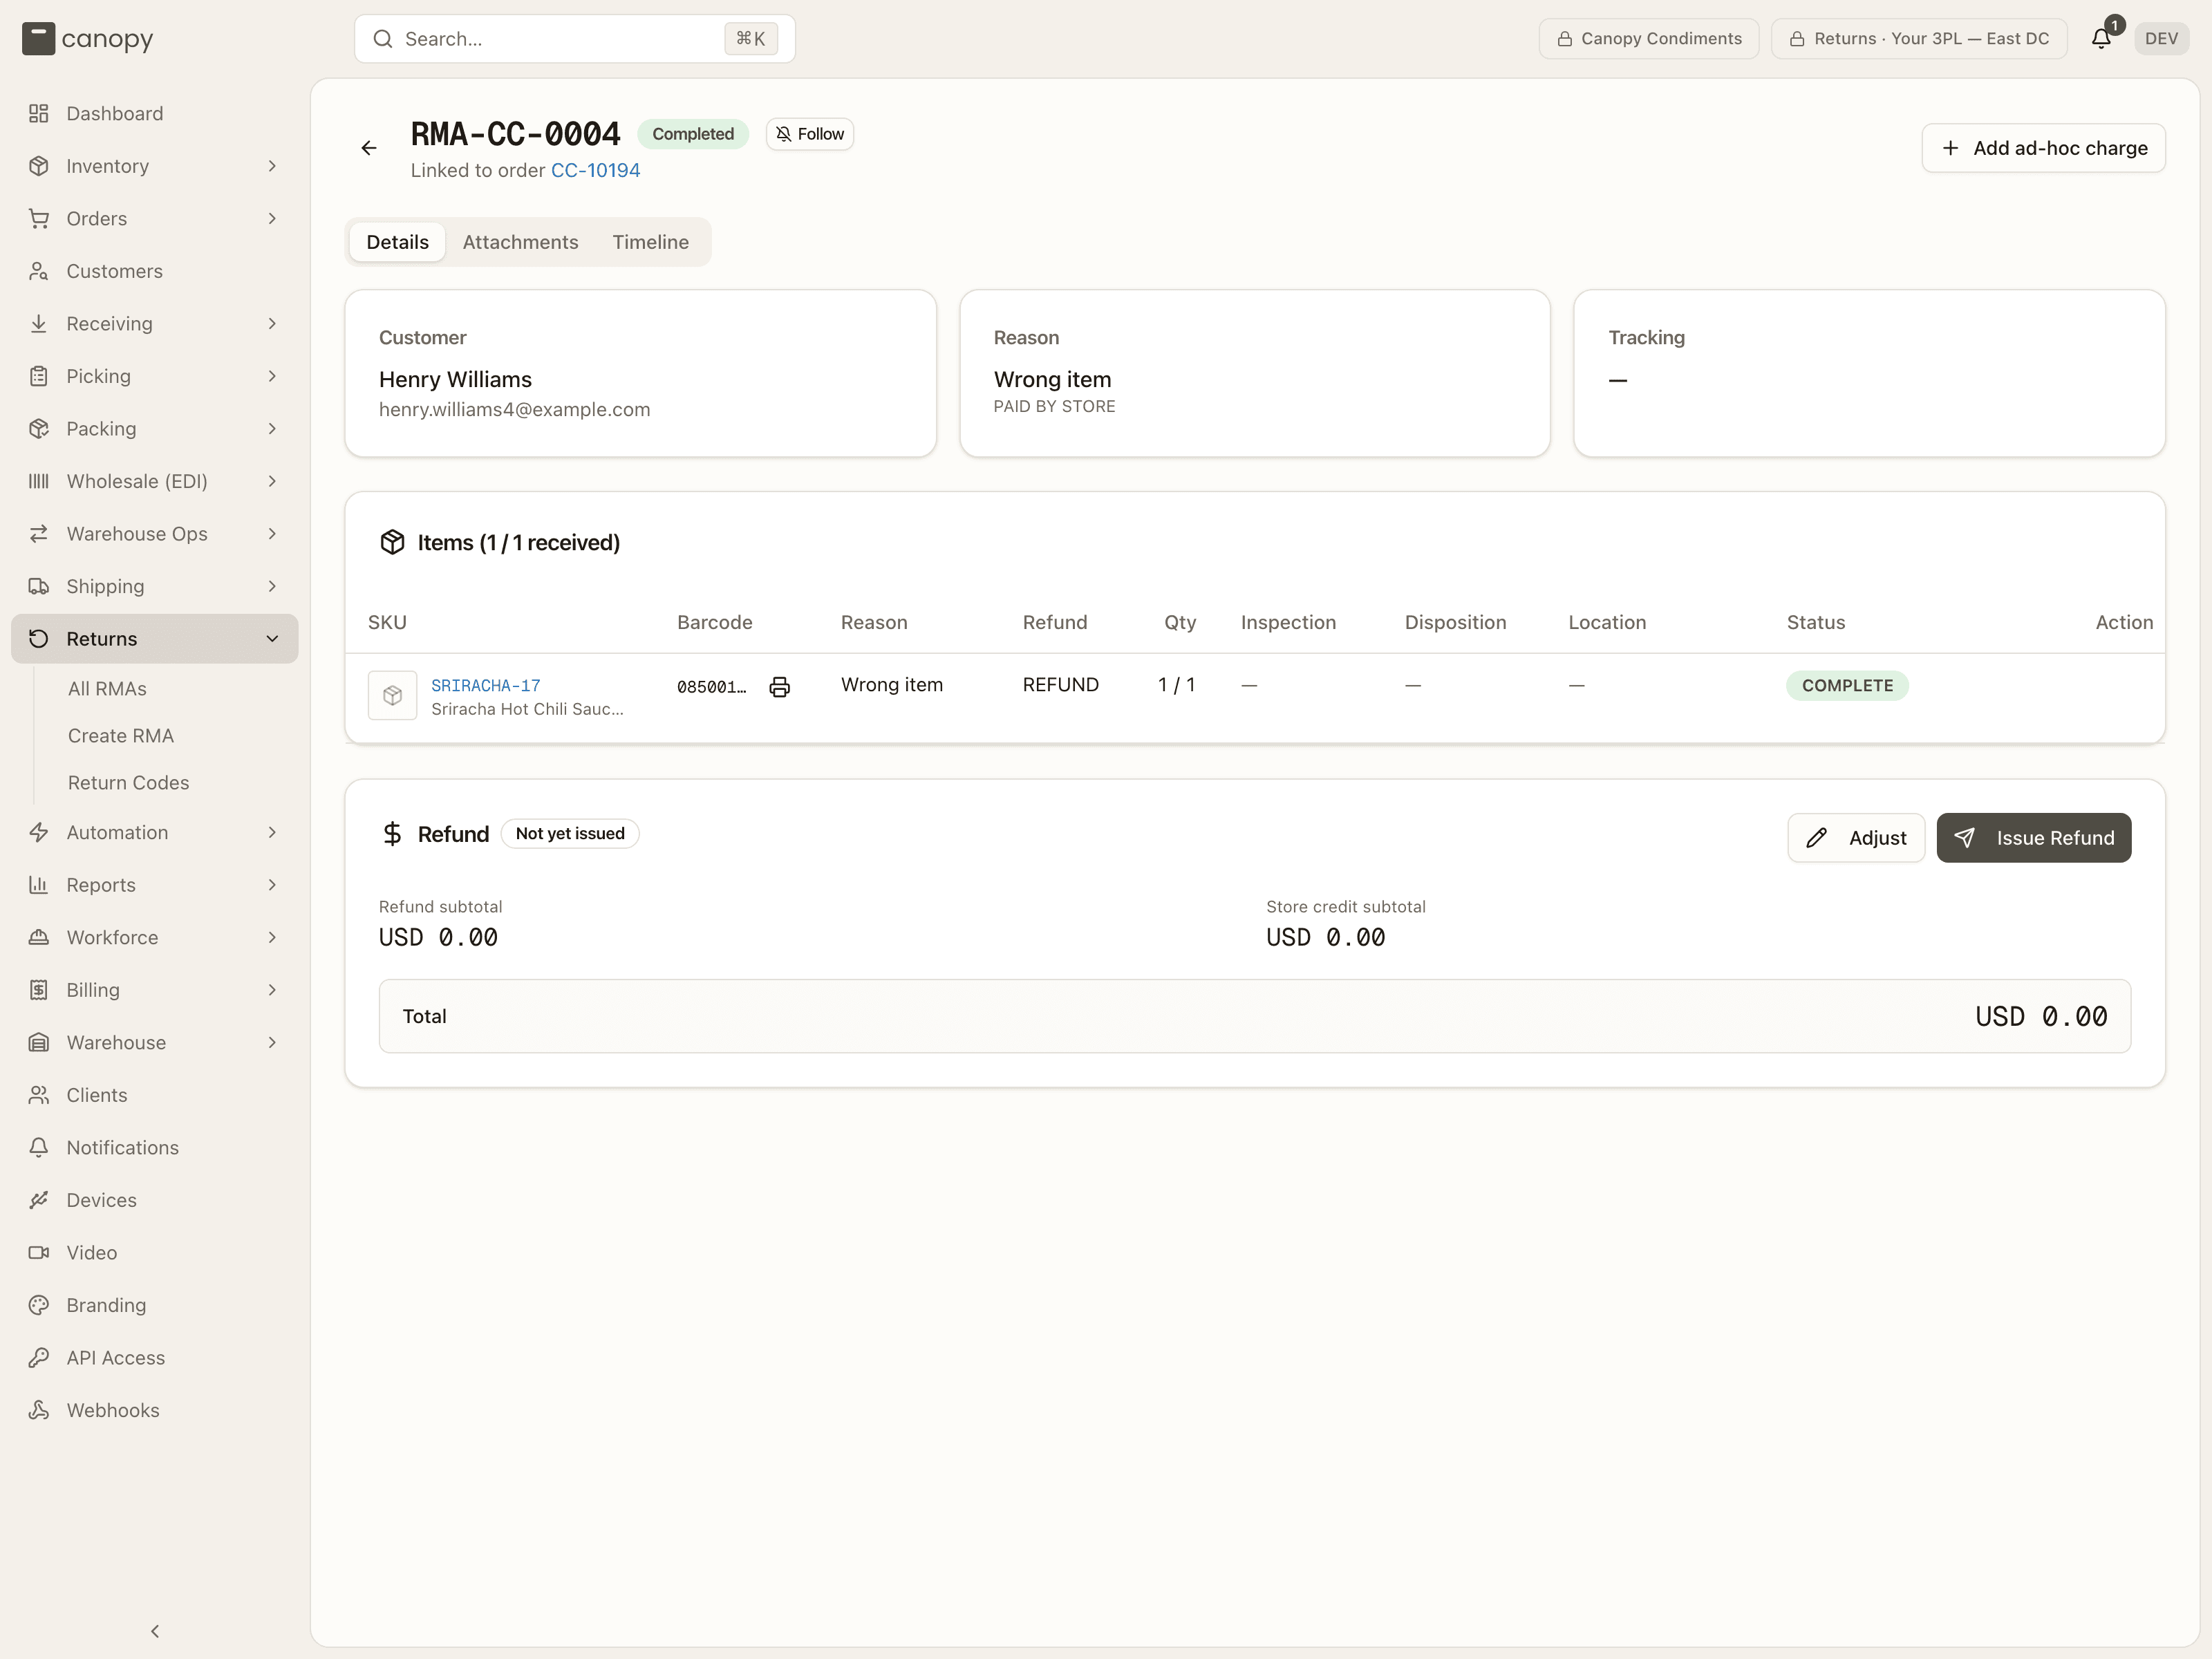Click the search magnifier icon
Image resolution: width=2212 pixels, height=1659 pixels.
[x=382, y=39]
